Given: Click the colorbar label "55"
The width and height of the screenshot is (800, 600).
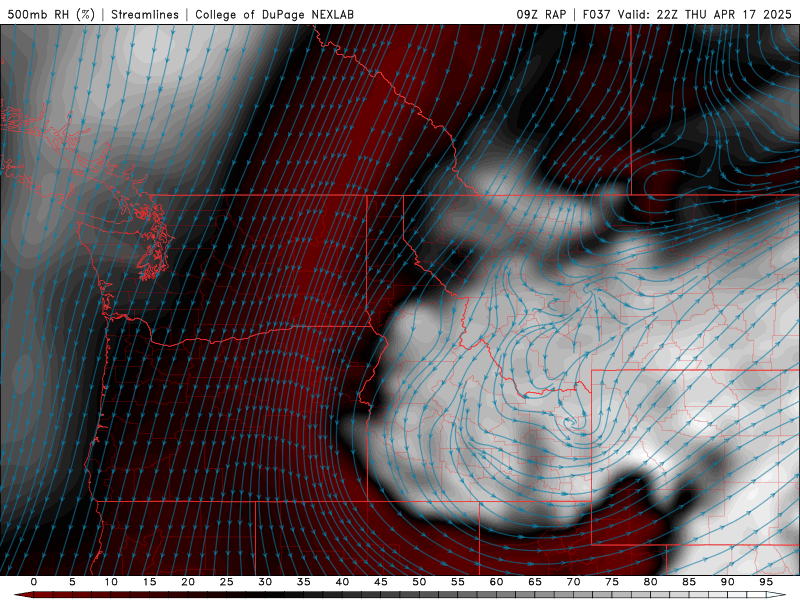Looking at the screenshot, I should click(x=458, y=582).
